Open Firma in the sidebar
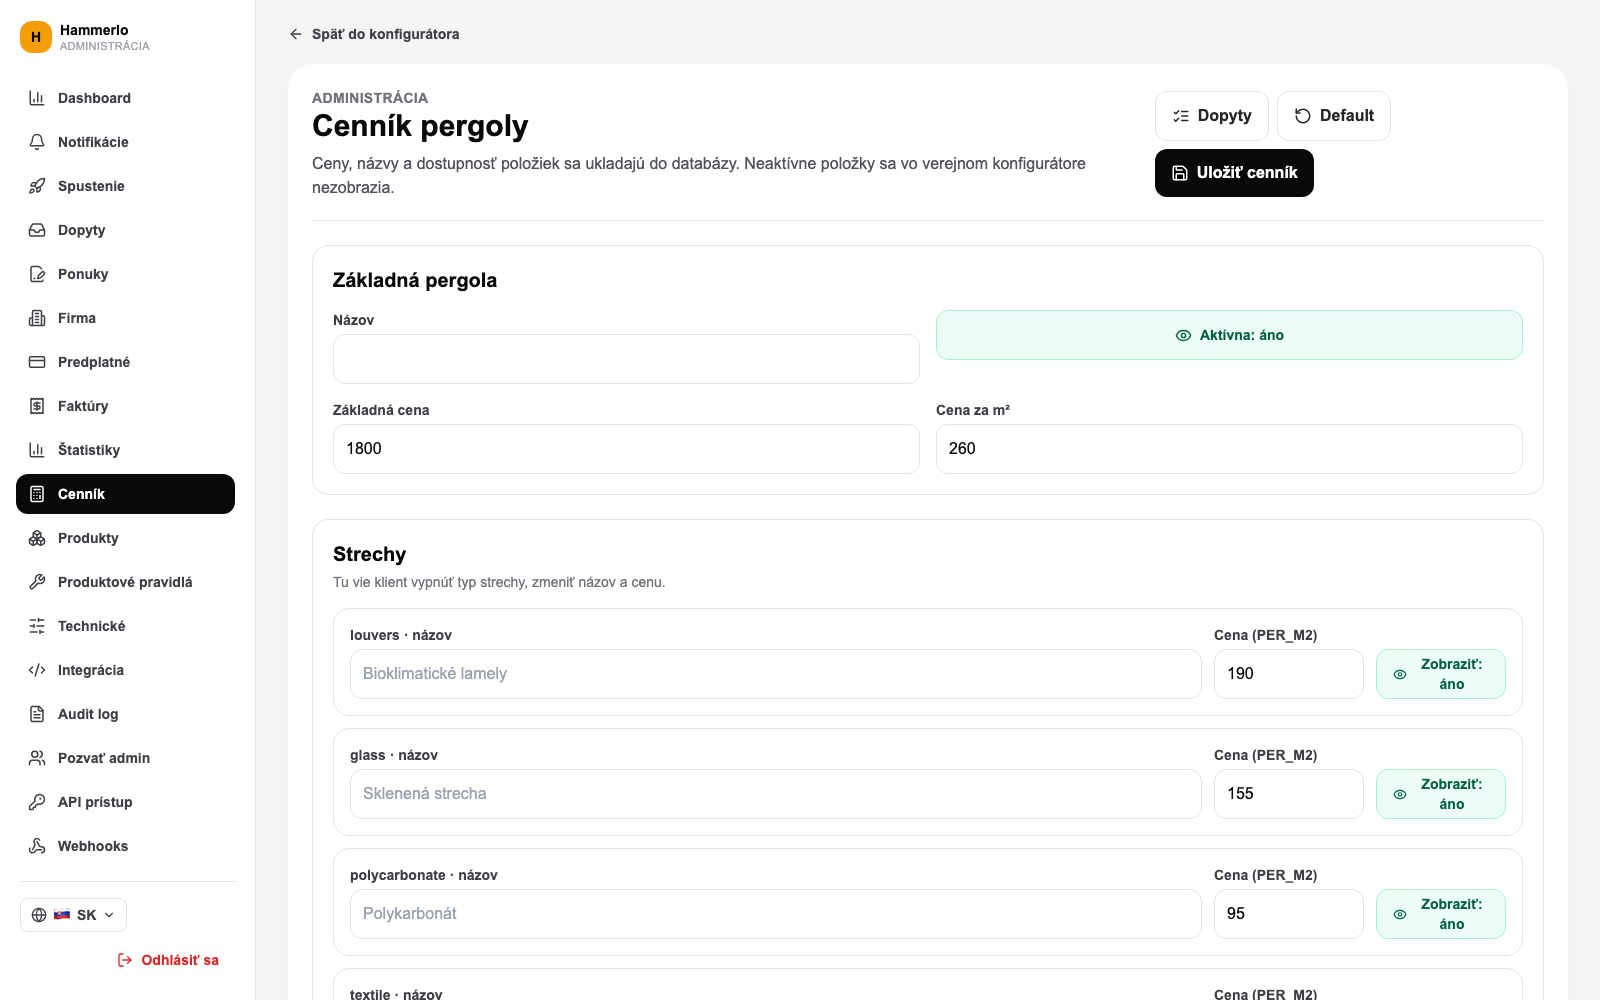The height and width of the screenshot is (1000, 1600). click(125, 318)
